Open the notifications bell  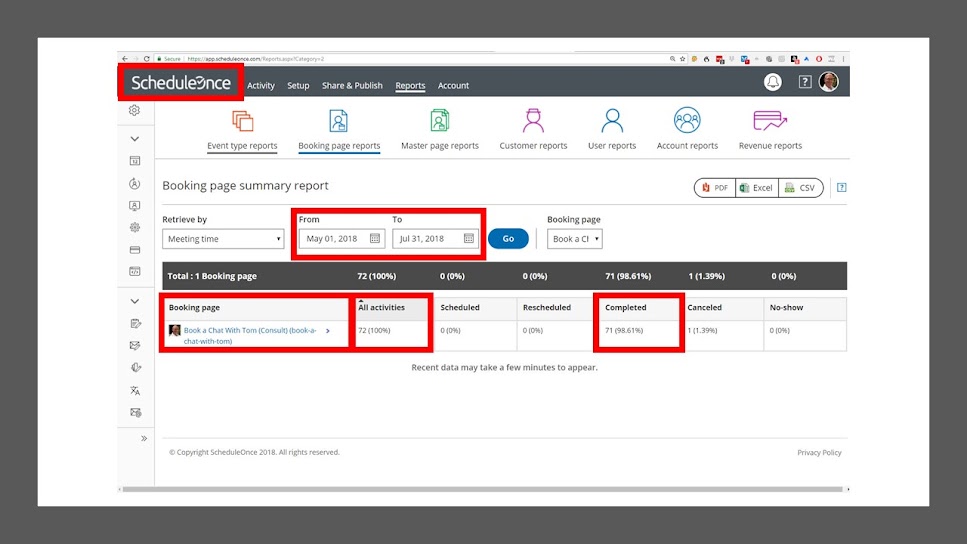click(773, 82)
